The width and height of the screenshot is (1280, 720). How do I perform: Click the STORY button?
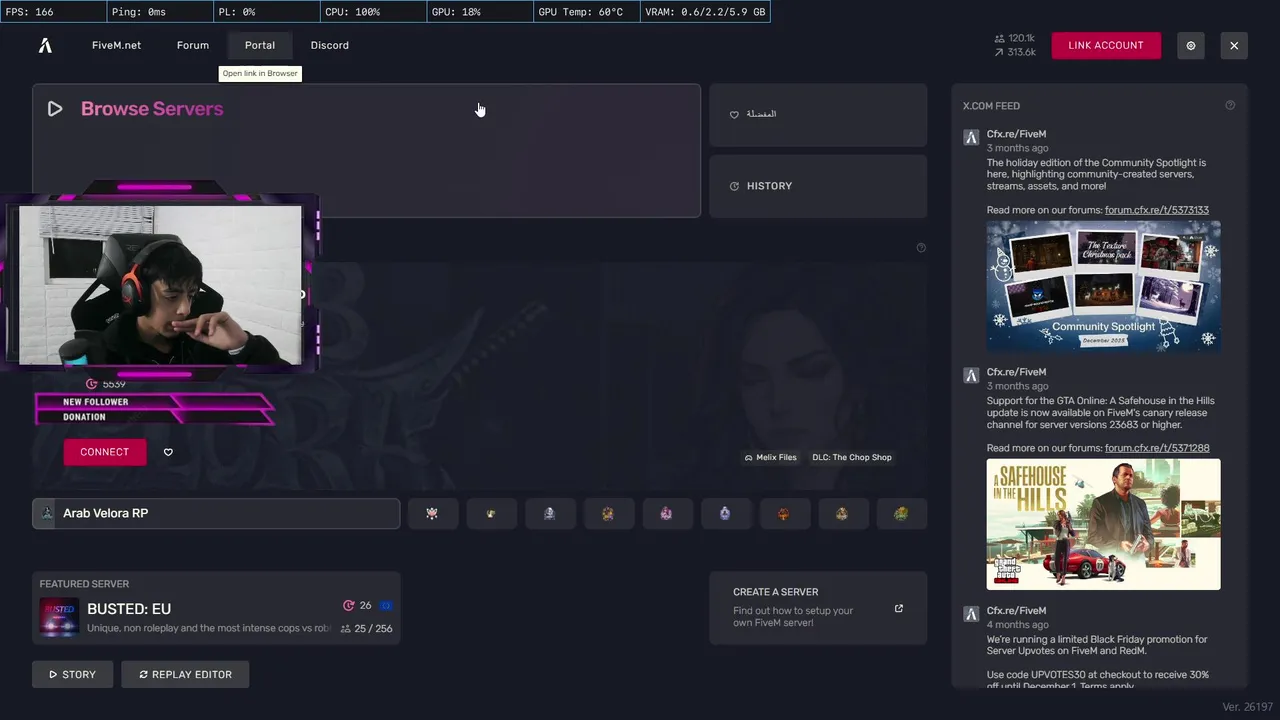[73, 674]
